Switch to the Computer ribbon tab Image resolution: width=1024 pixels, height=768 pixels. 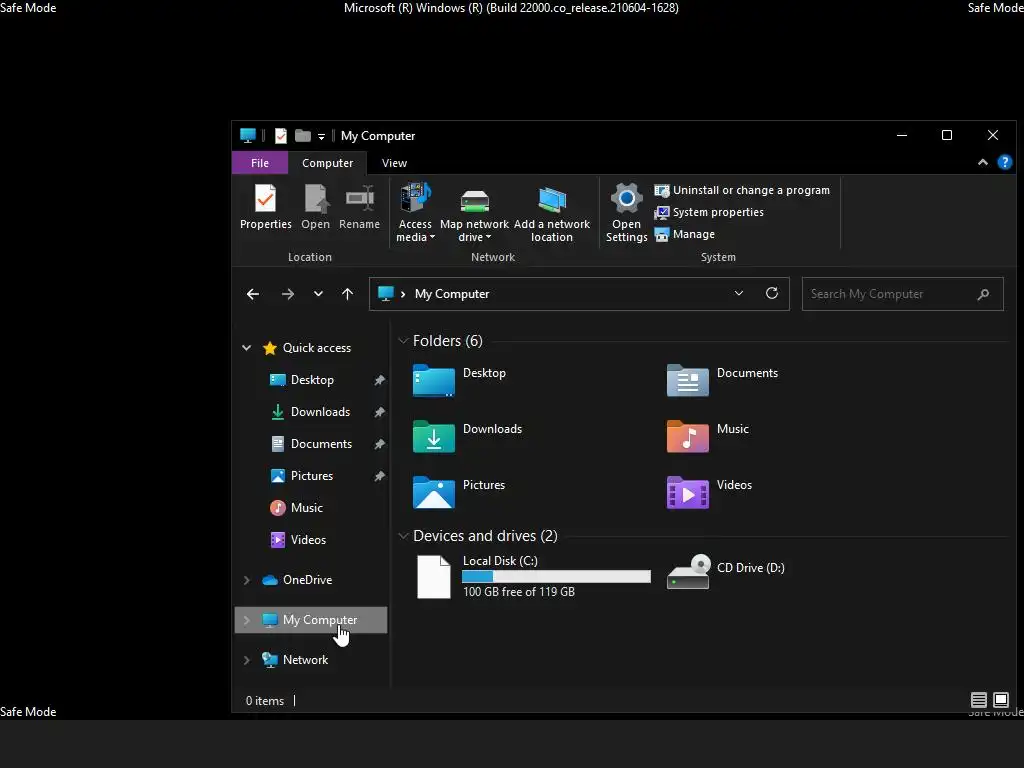(x=327, y=163)
